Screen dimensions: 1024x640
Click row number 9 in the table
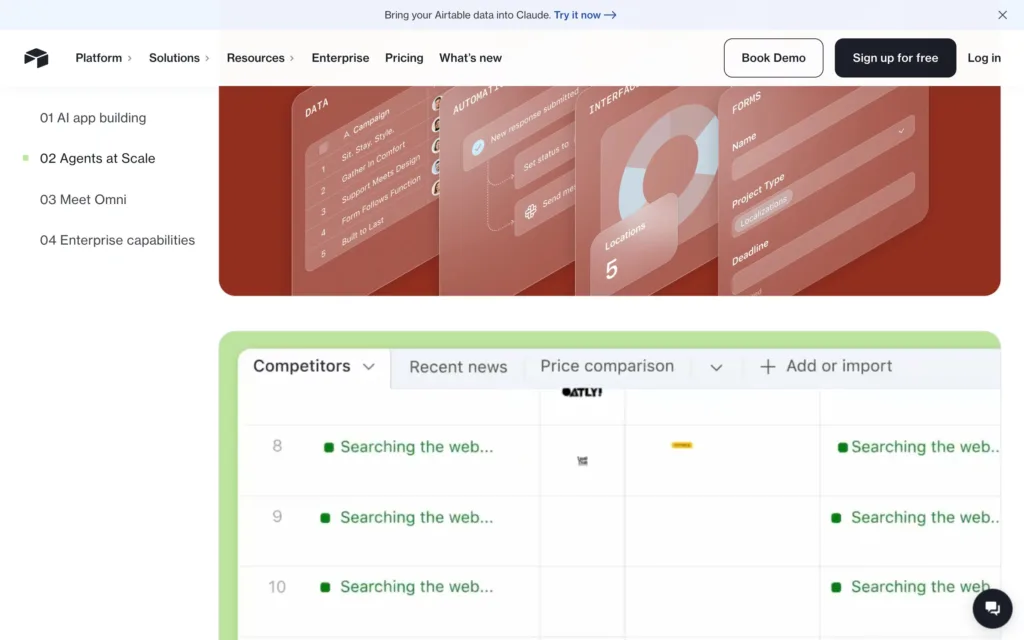pyautogui.click(x=277, y=517)
